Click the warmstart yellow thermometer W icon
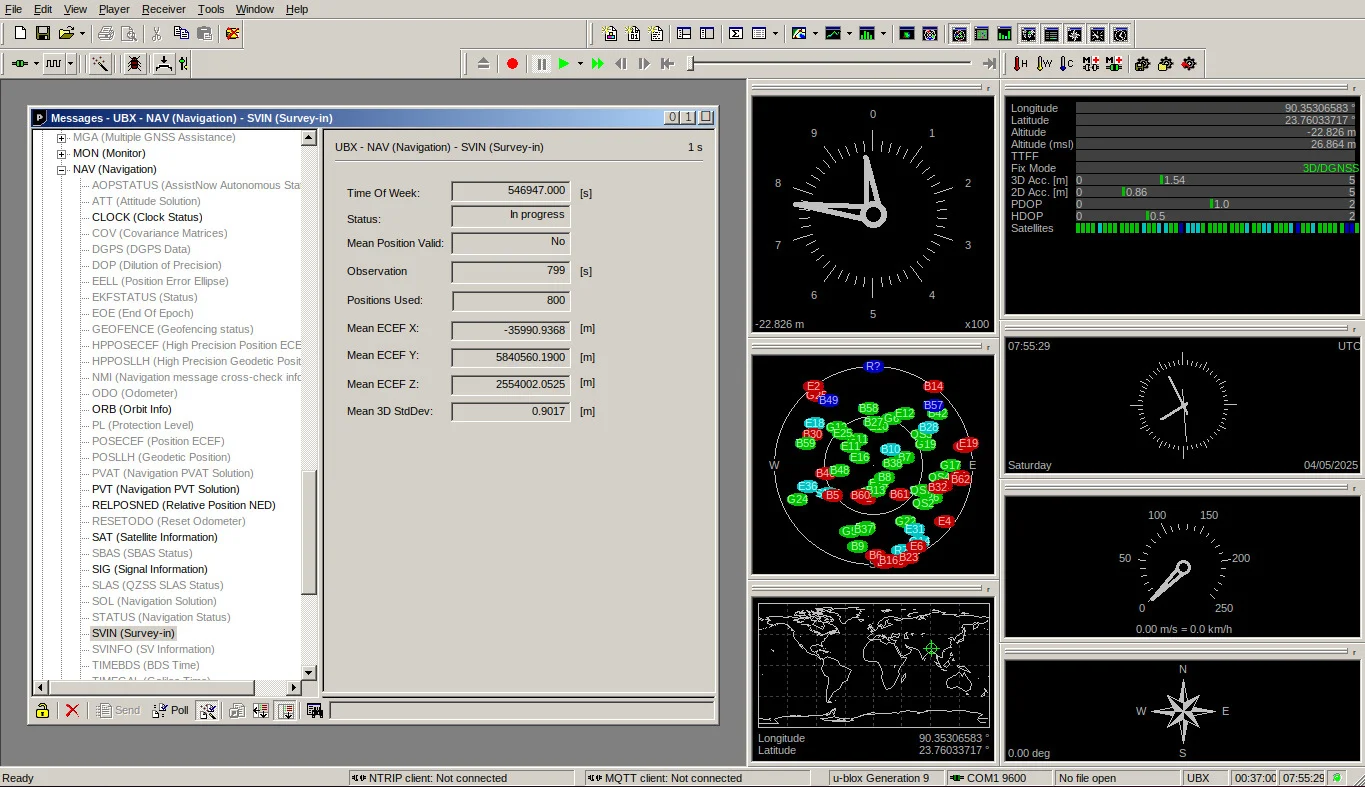Screen dimensions: 1365x787 pyautogui.click(x=1044, y=63)
